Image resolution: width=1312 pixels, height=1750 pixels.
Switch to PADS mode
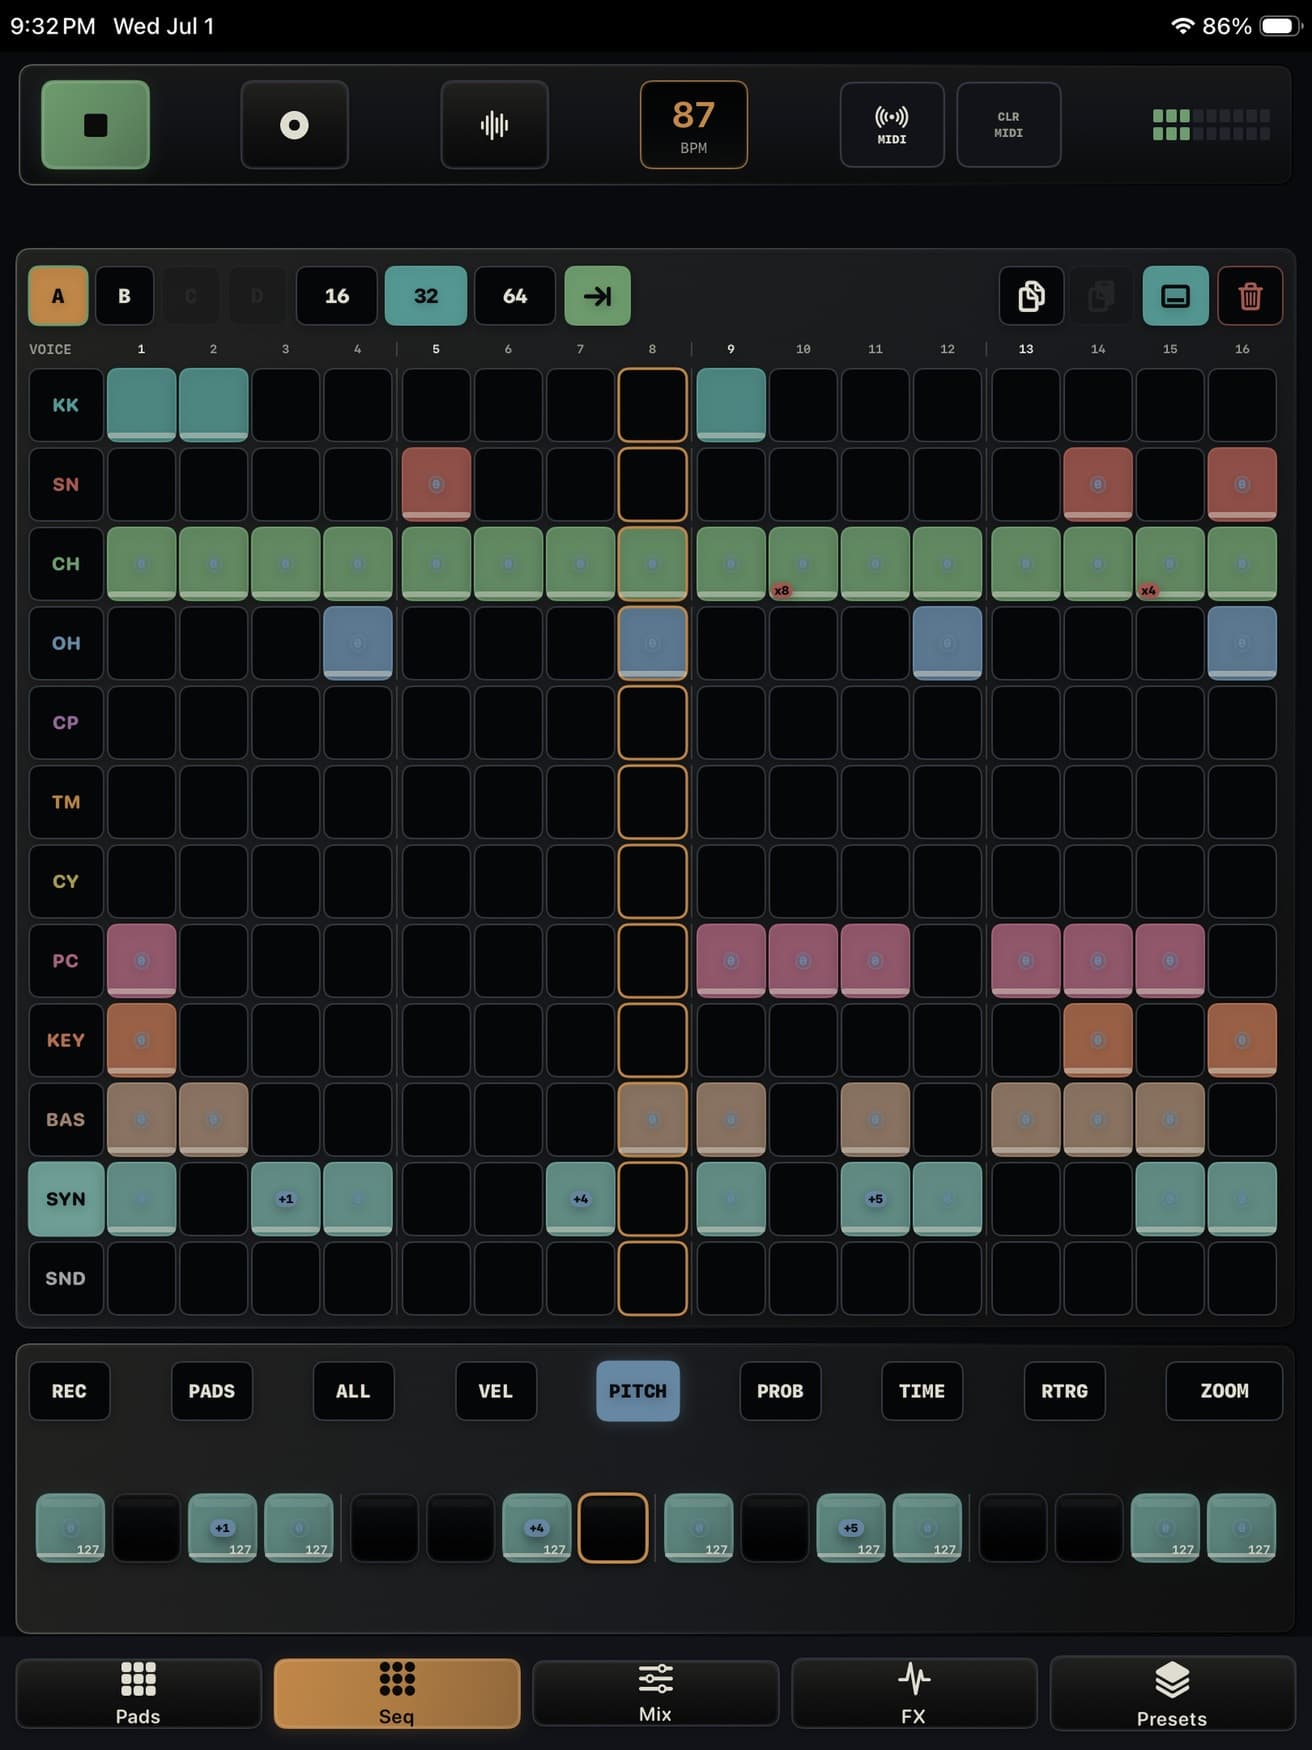coord(212,1391)
